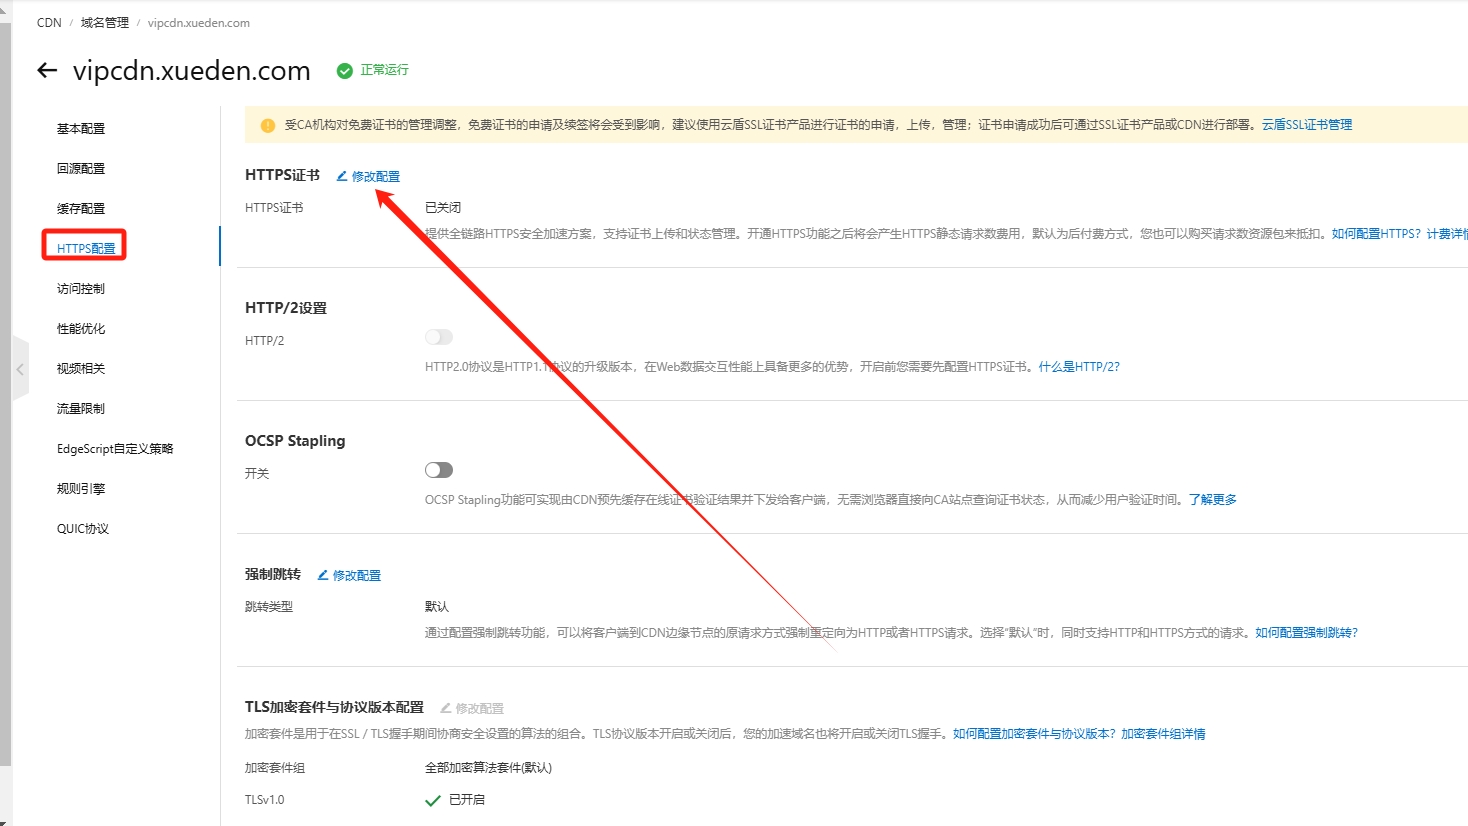The image size is (1468, 826).
Task: Click the 什么是HTTP/2? help link
Action: (x=1079, y=367)
